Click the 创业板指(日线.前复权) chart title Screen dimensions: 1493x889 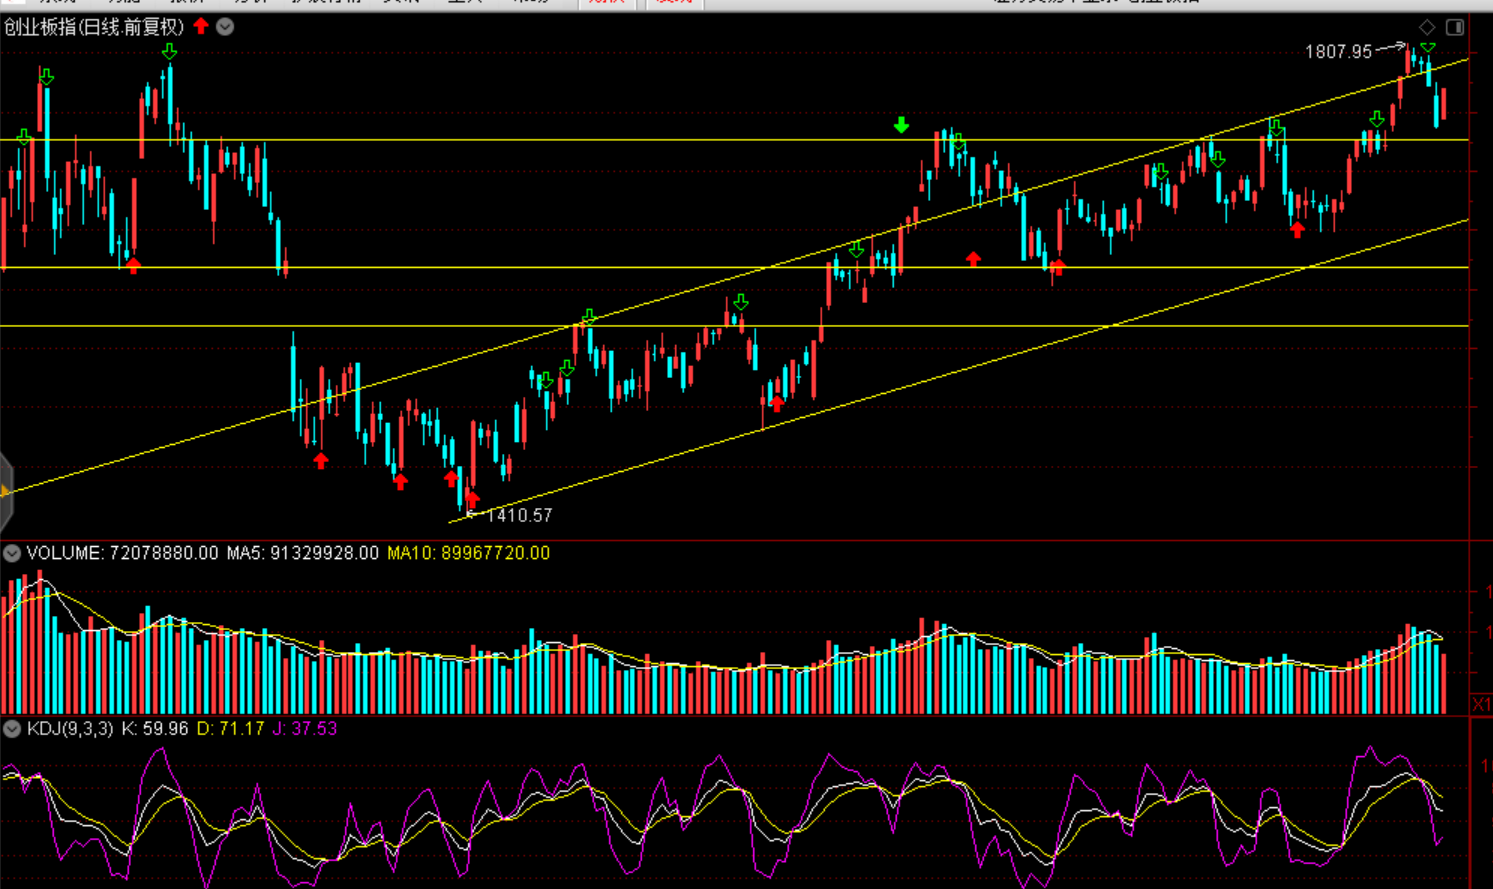94,27
